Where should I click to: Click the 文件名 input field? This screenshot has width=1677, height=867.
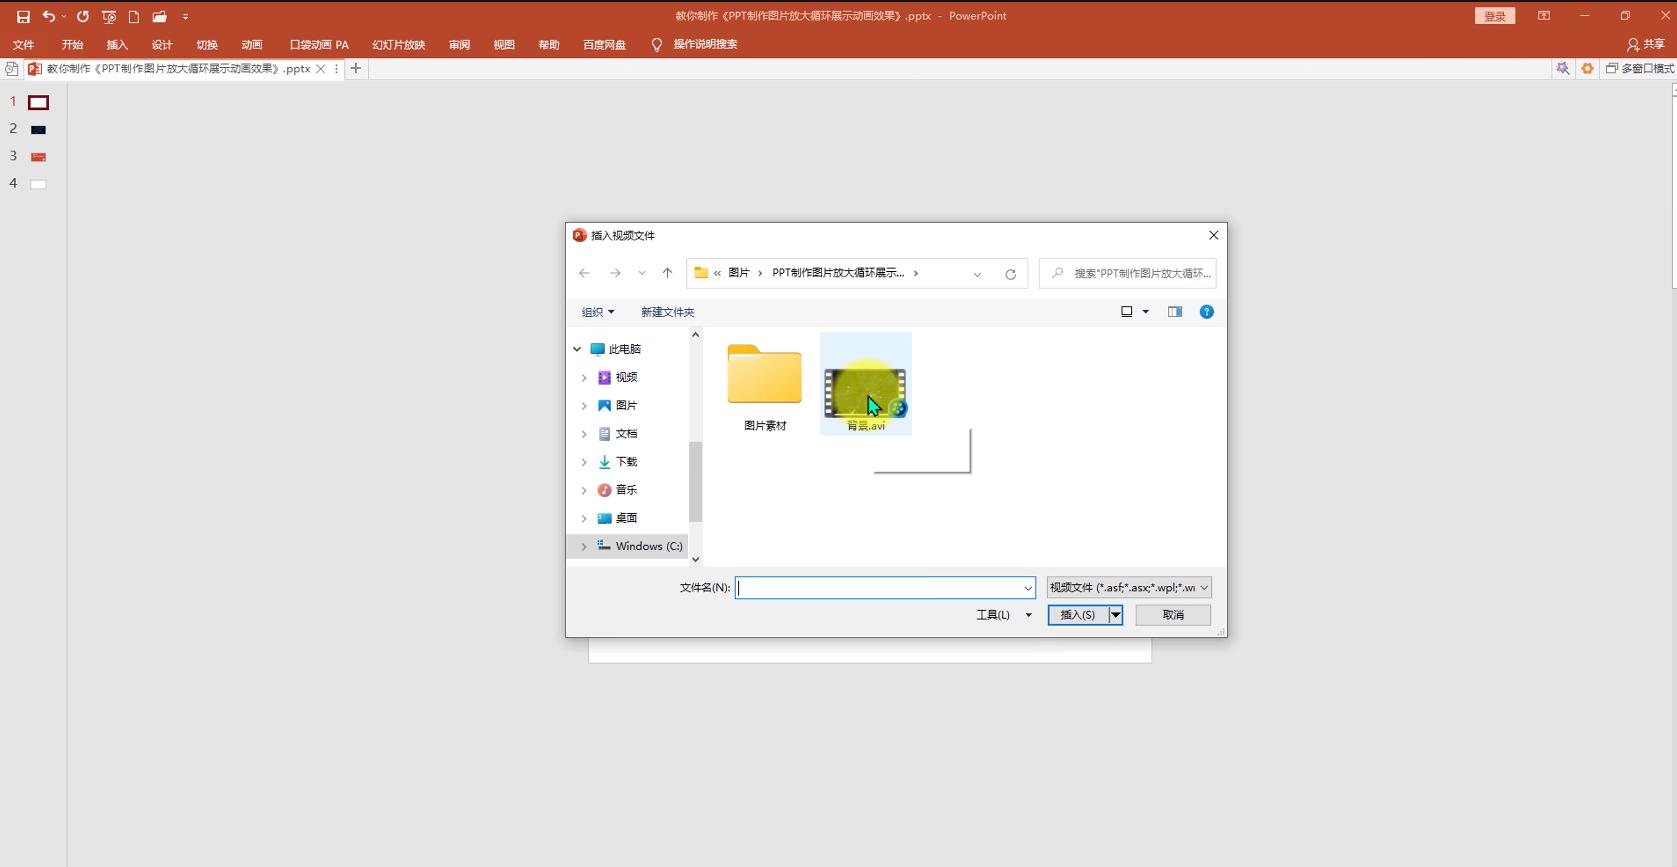tap(878, 588)
